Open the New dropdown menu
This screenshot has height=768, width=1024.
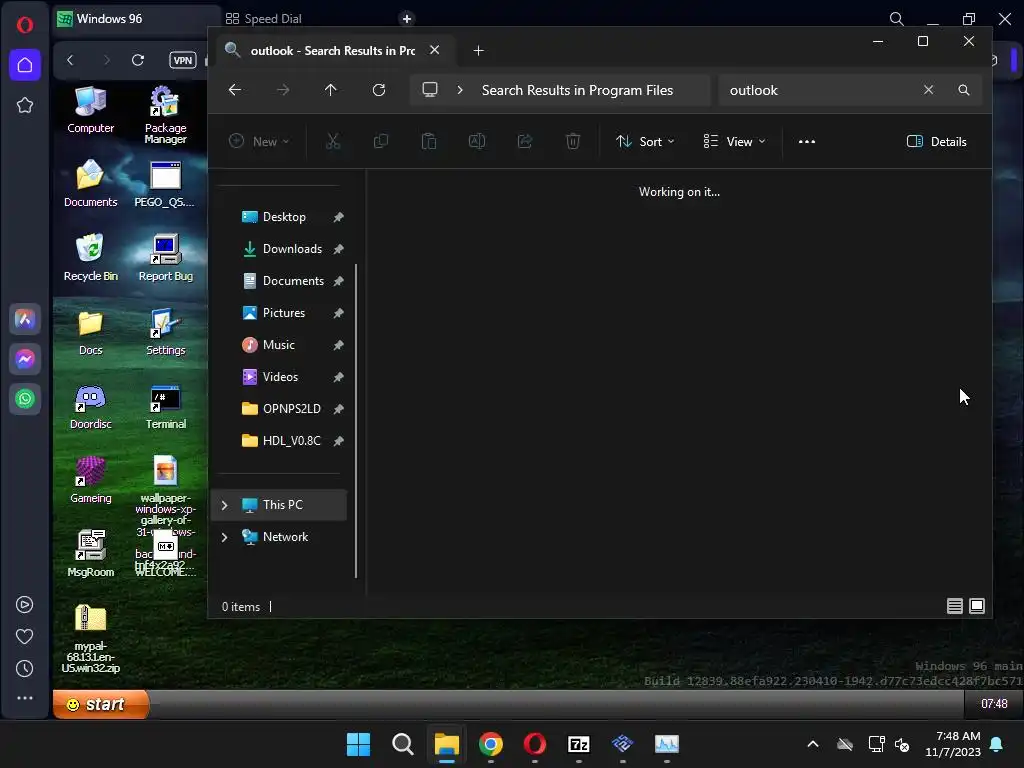(x=259, y=141)
